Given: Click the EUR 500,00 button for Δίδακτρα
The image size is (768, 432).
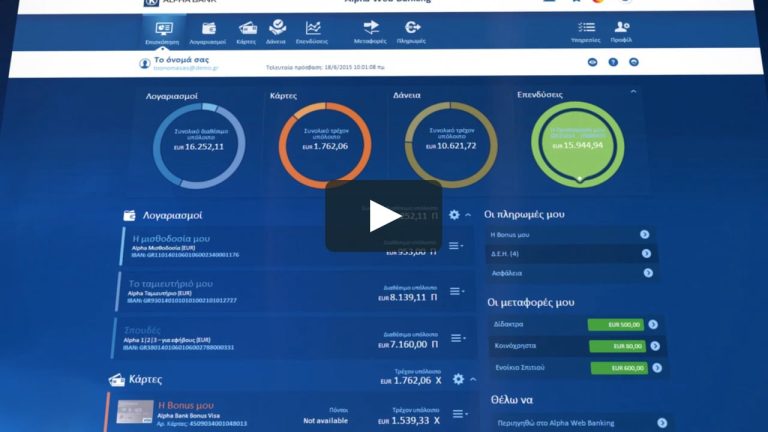Looking at the screenshot, I should (616, 325).
